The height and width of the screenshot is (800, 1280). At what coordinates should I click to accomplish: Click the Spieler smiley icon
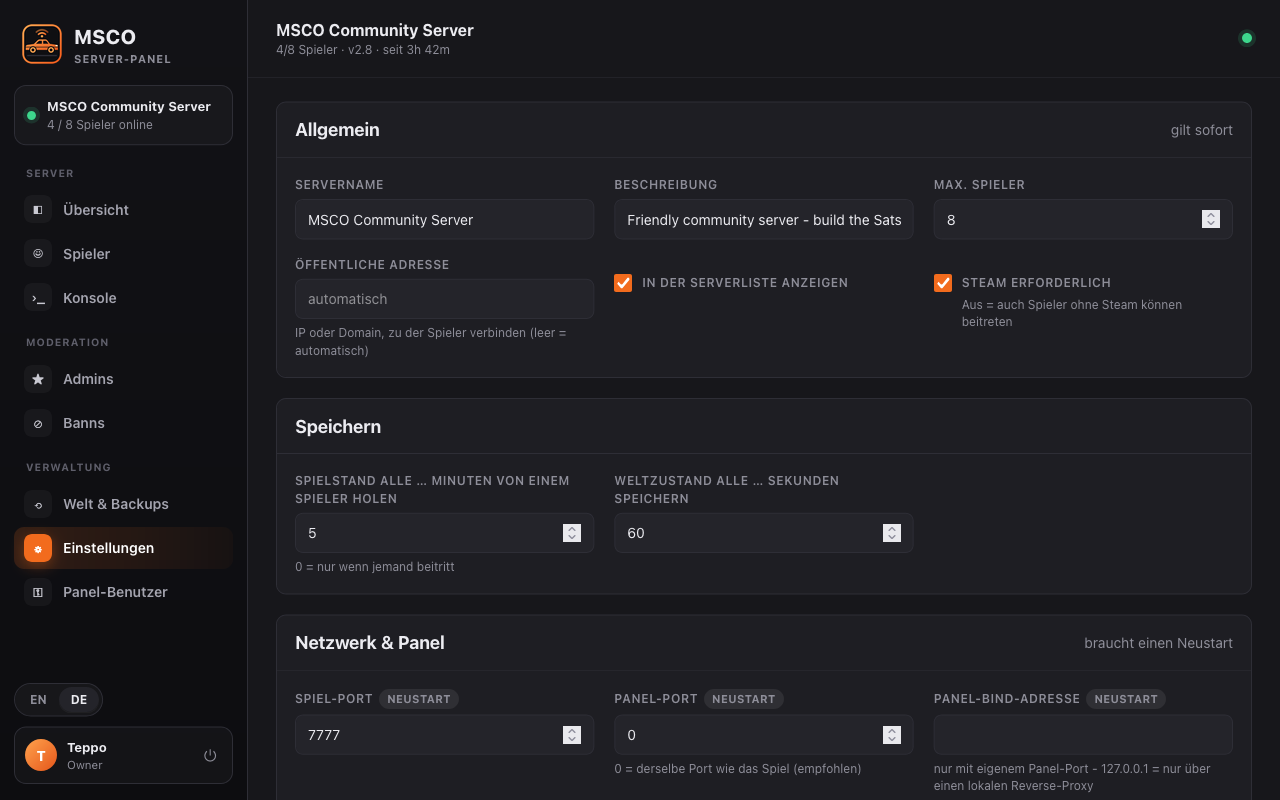38,254
